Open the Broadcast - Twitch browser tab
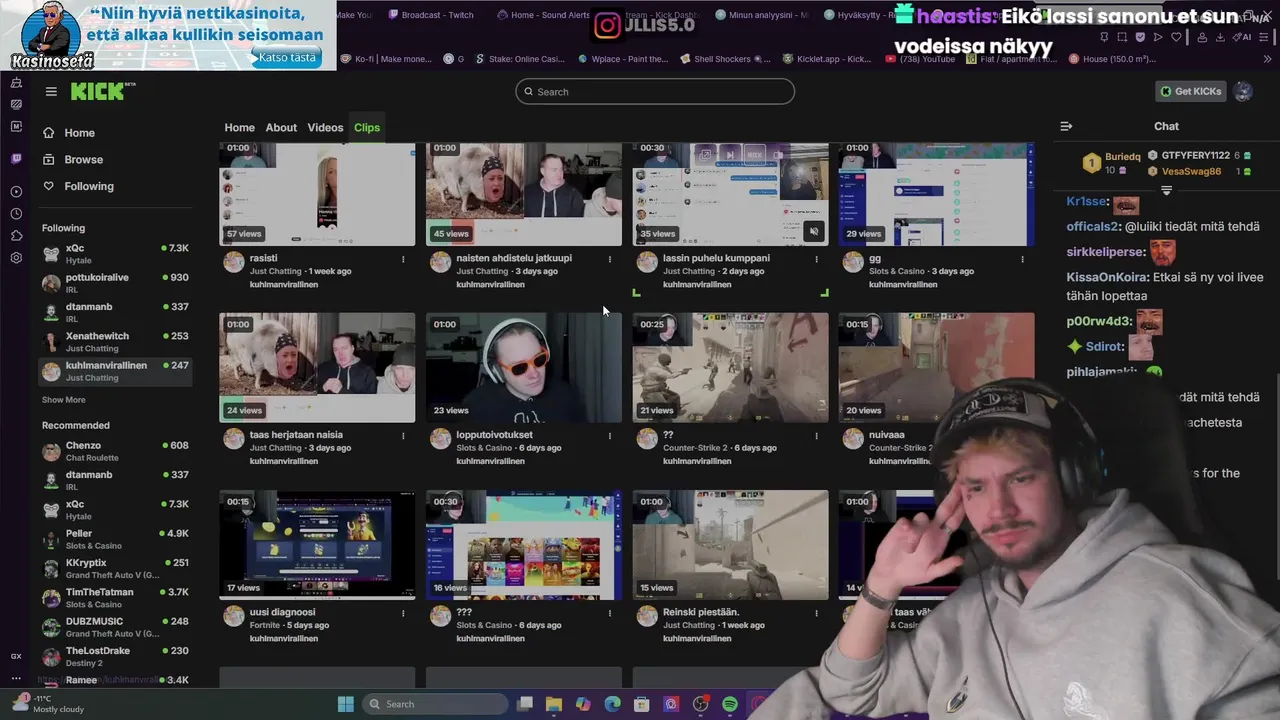This screenshot has width=1280, height=720. pyautogui.click(x=431, y=15)
